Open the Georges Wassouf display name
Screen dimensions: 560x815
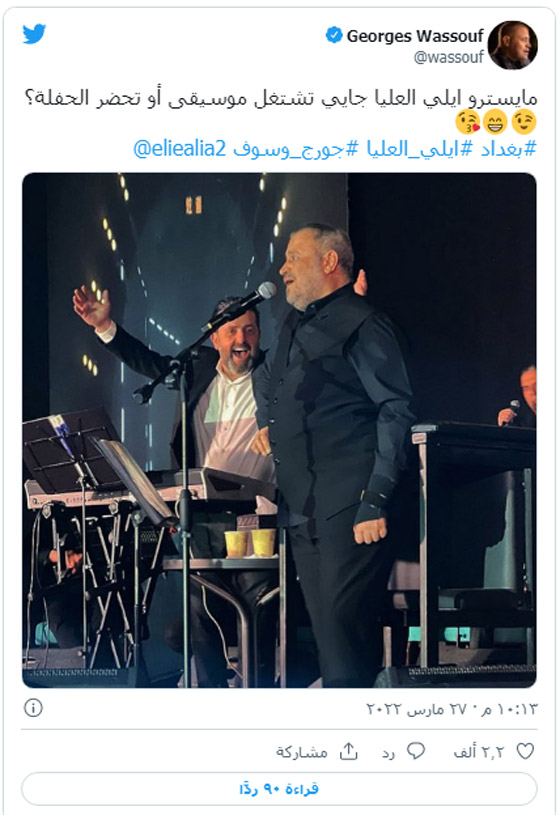415,36
